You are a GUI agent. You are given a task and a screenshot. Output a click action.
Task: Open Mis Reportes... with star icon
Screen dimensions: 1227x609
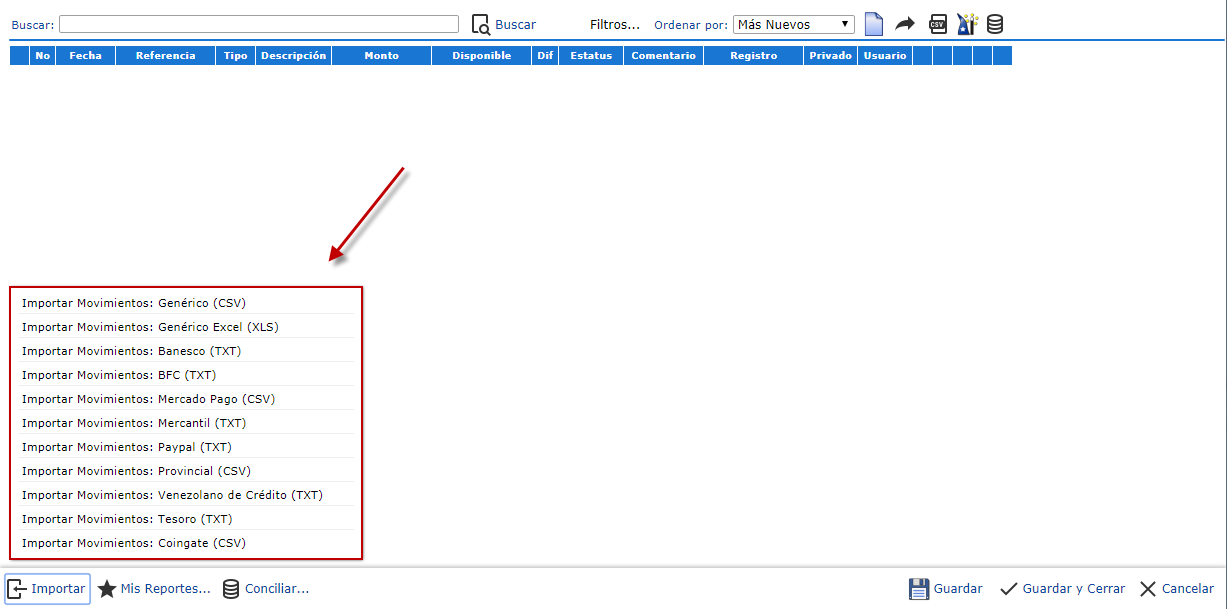point(154,589)
